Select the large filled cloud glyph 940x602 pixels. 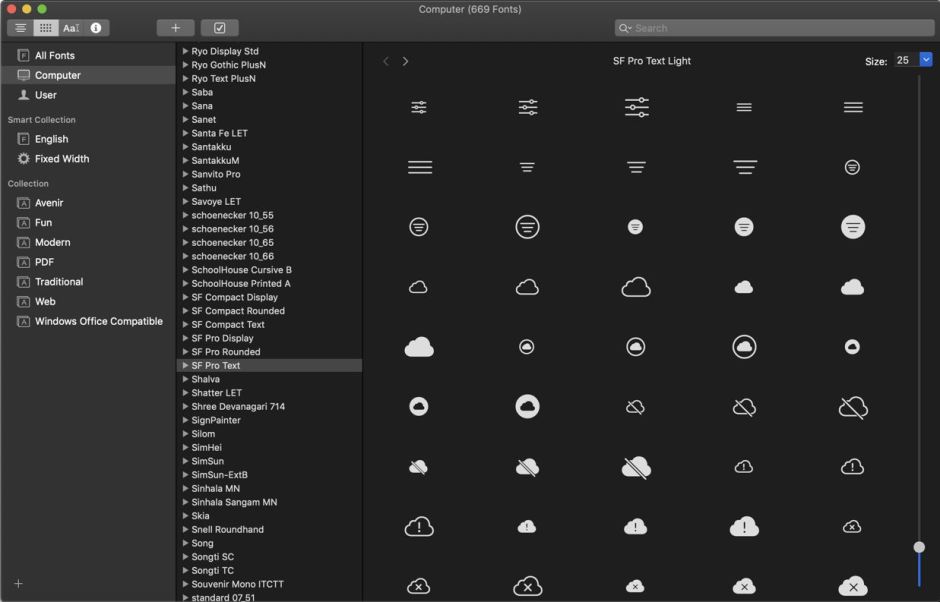(419, 347)
